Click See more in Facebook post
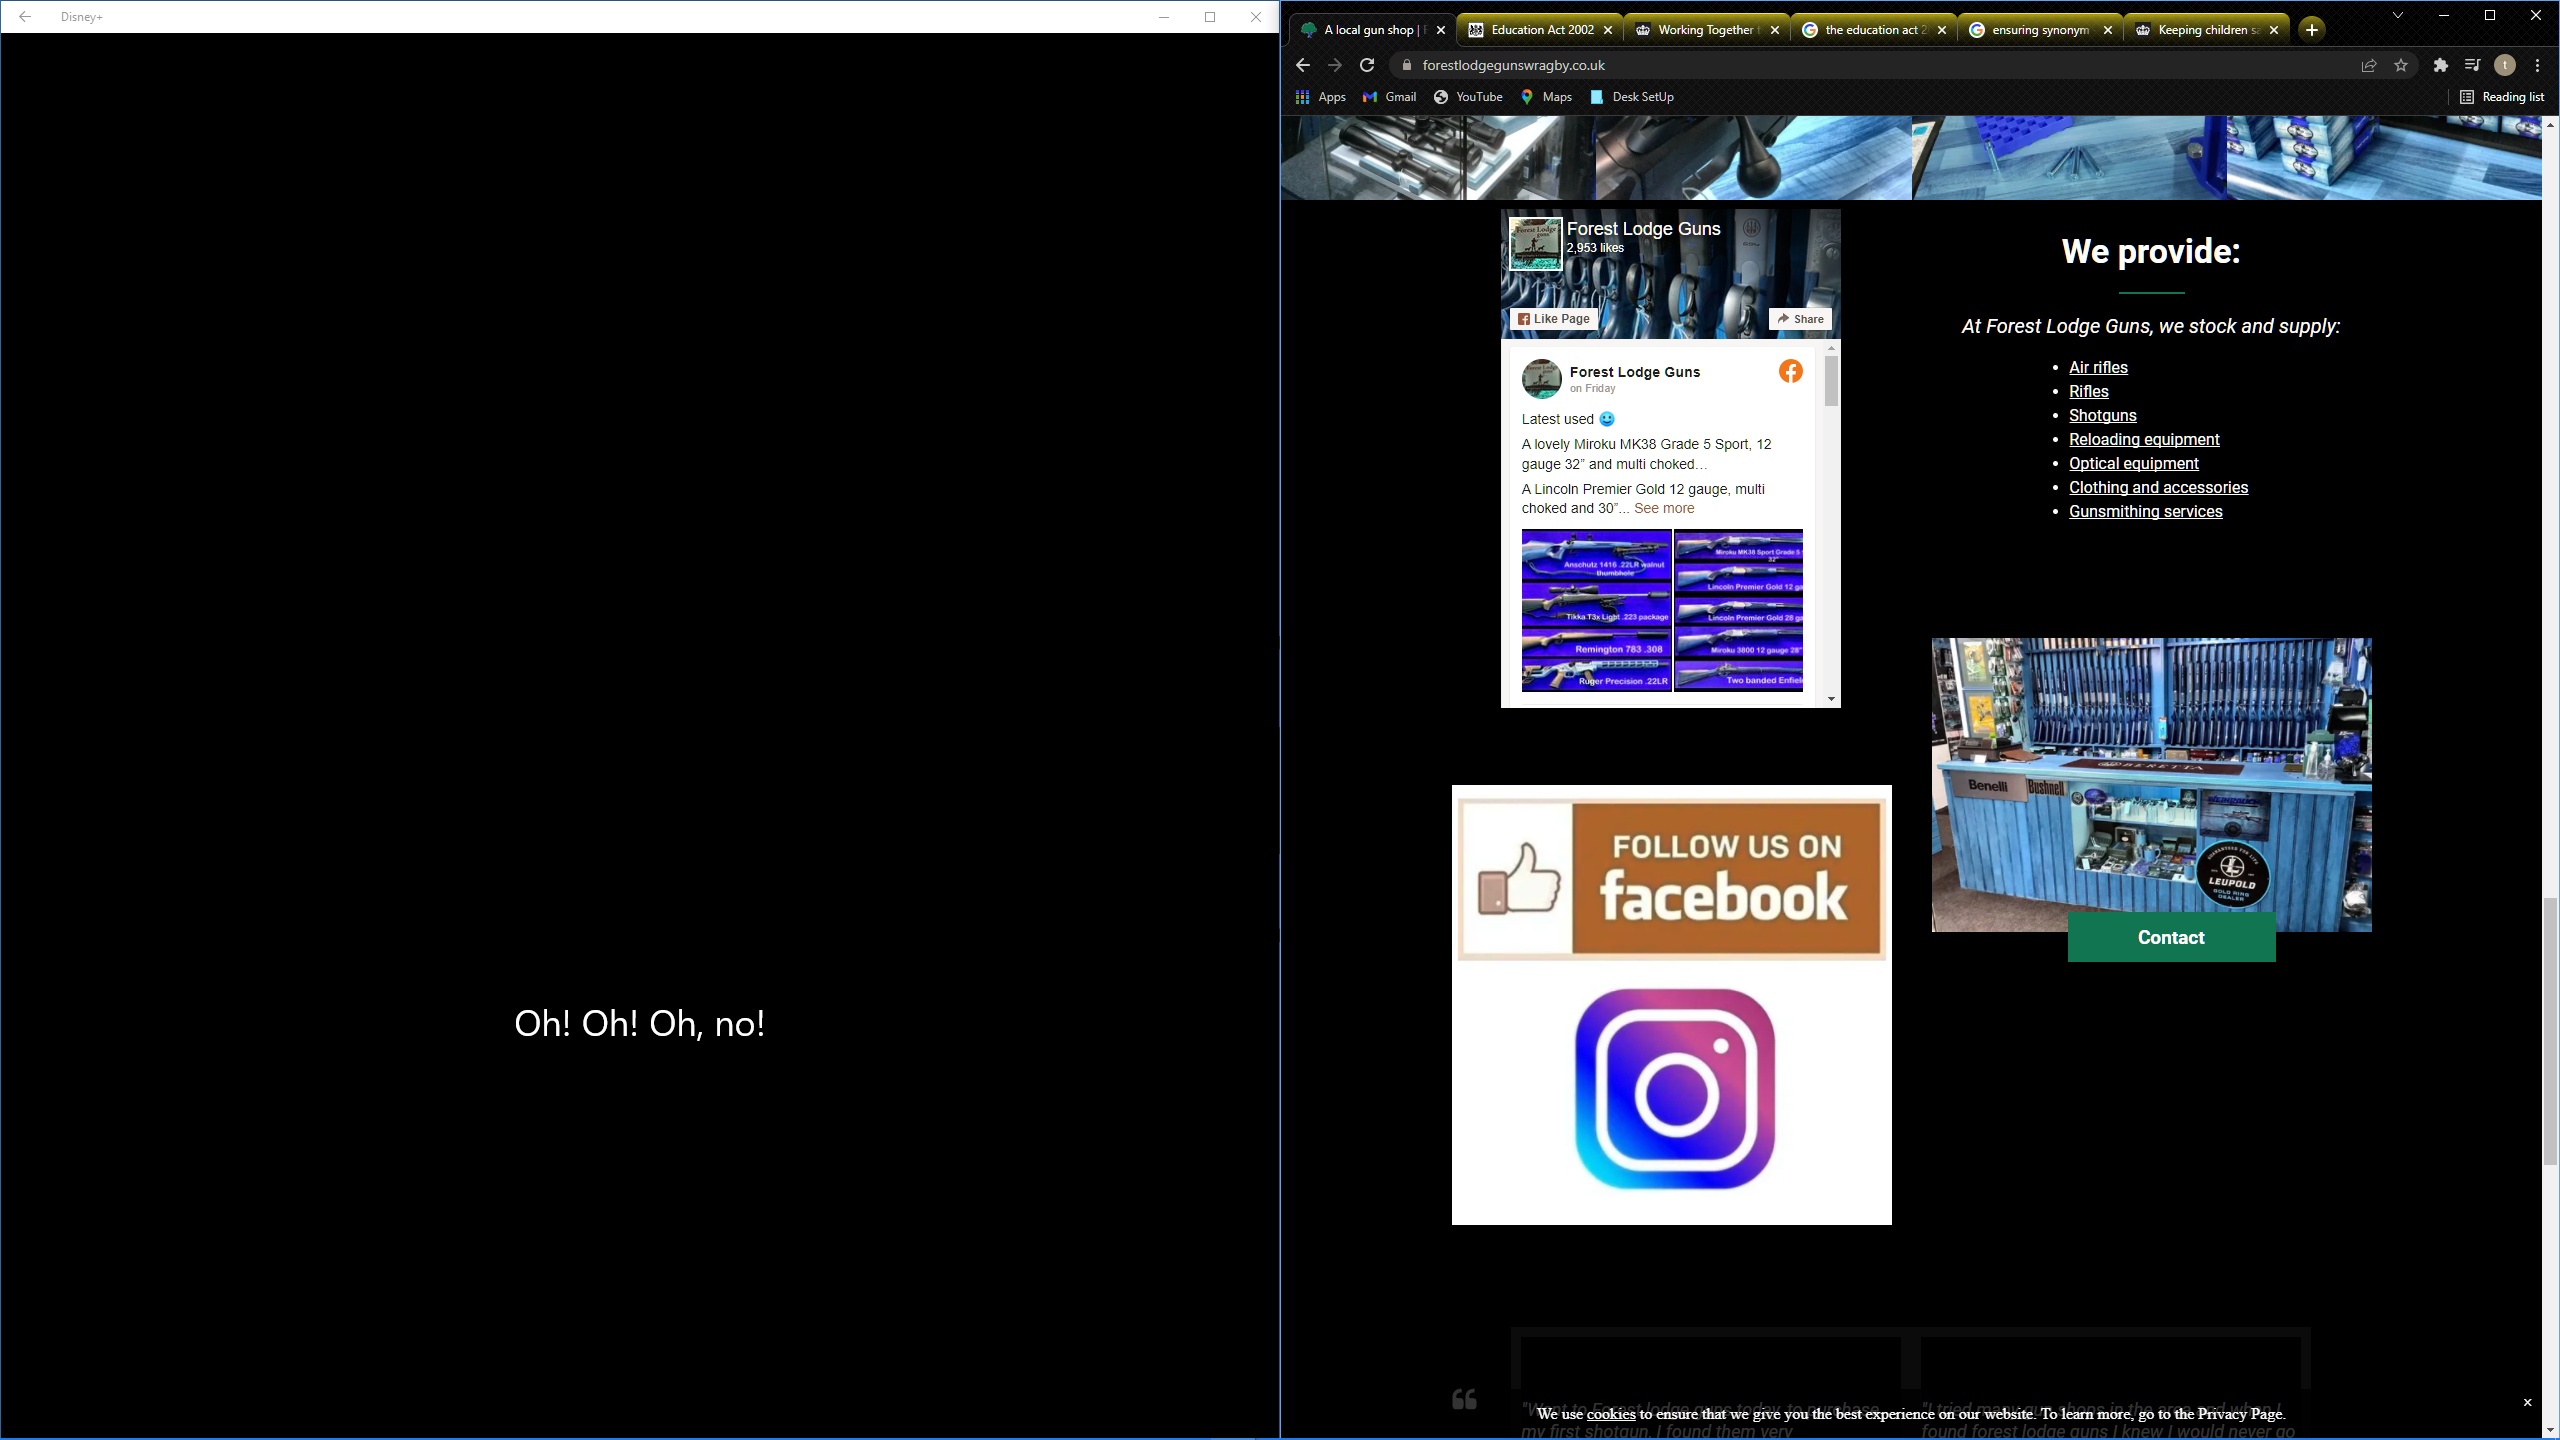Screen dimensions: 2560x1440 pyautogui.click(x=1664, y=508)
